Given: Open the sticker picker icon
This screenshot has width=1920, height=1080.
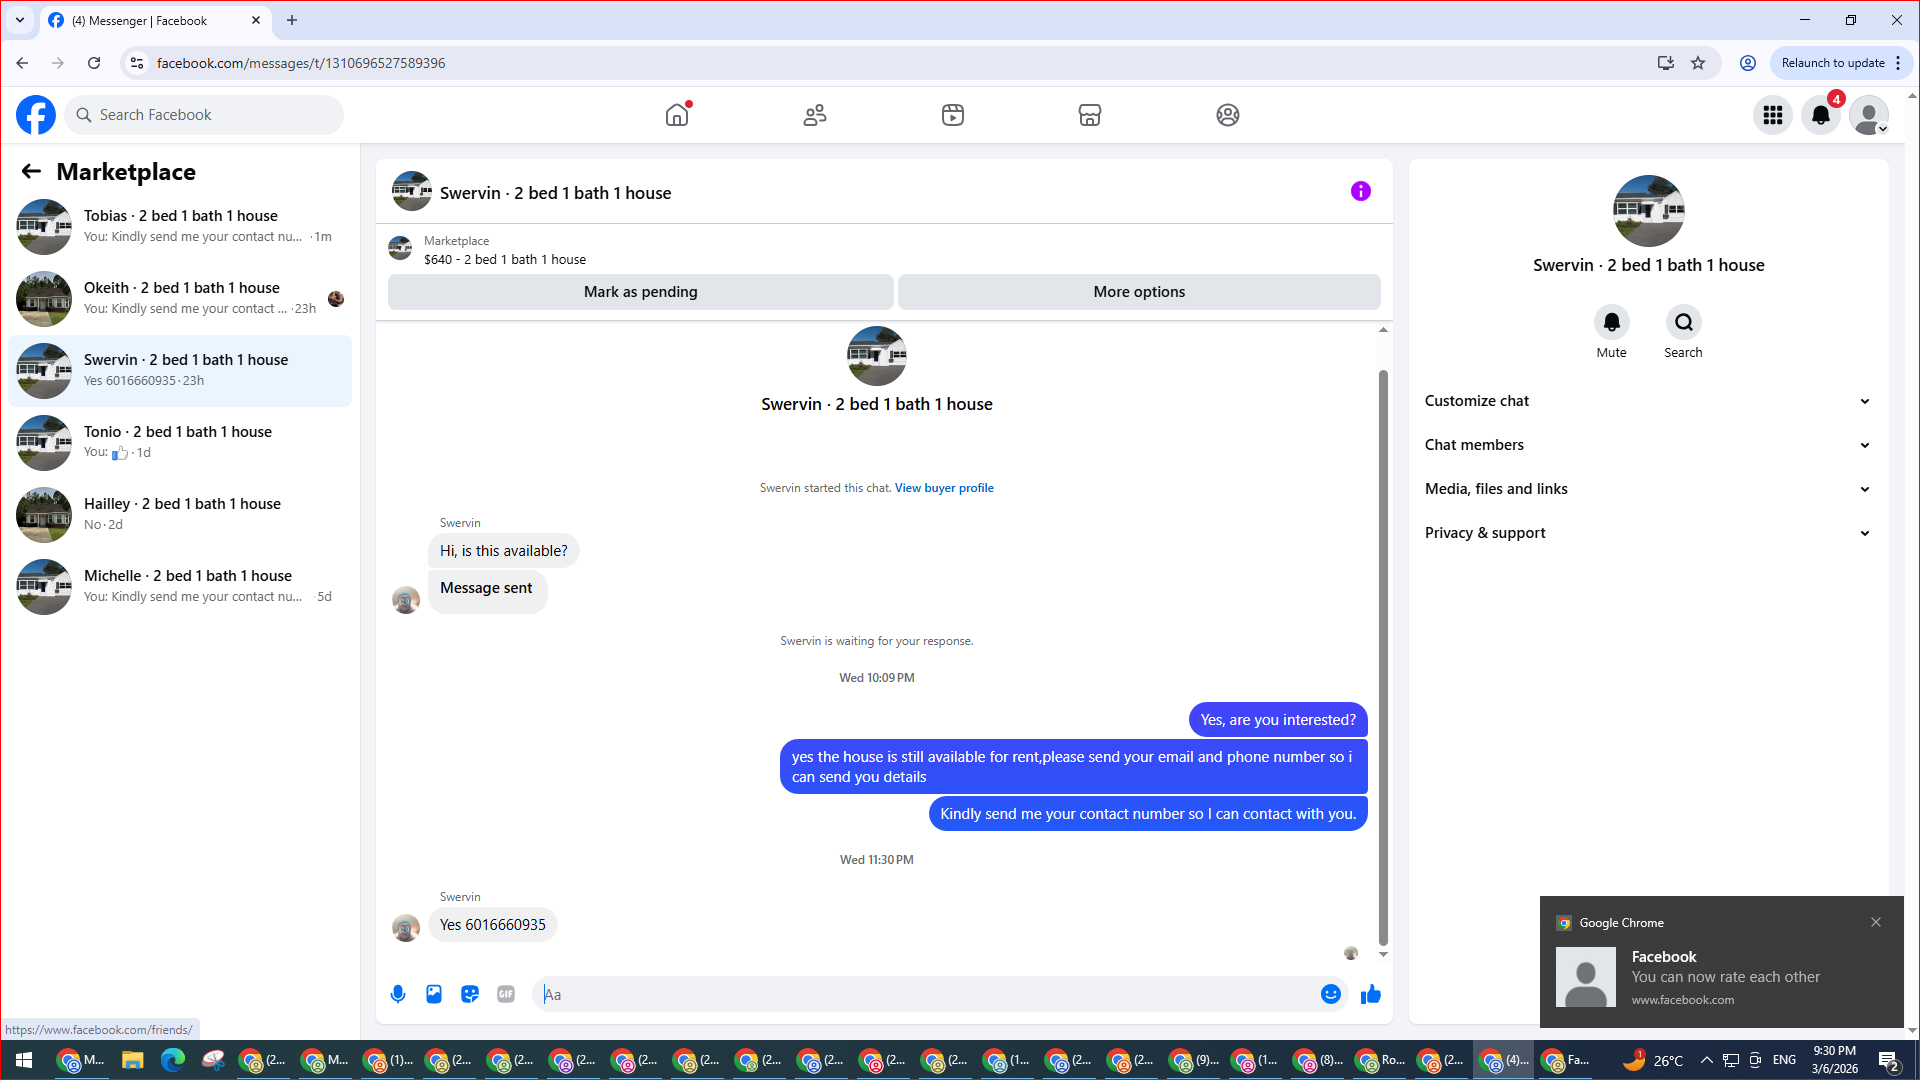Looking at the screenshot, I should pos(470,994).
